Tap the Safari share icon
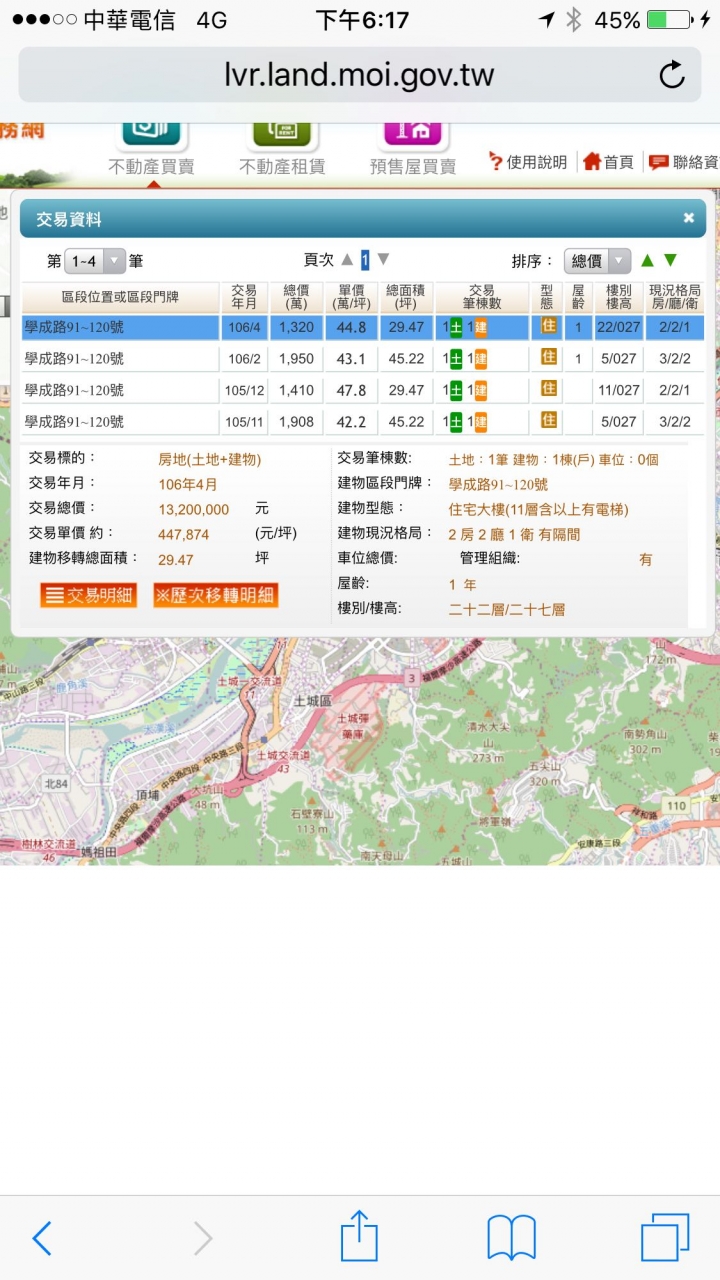This screenshot has height=1280, width=720. point(359,1238)
